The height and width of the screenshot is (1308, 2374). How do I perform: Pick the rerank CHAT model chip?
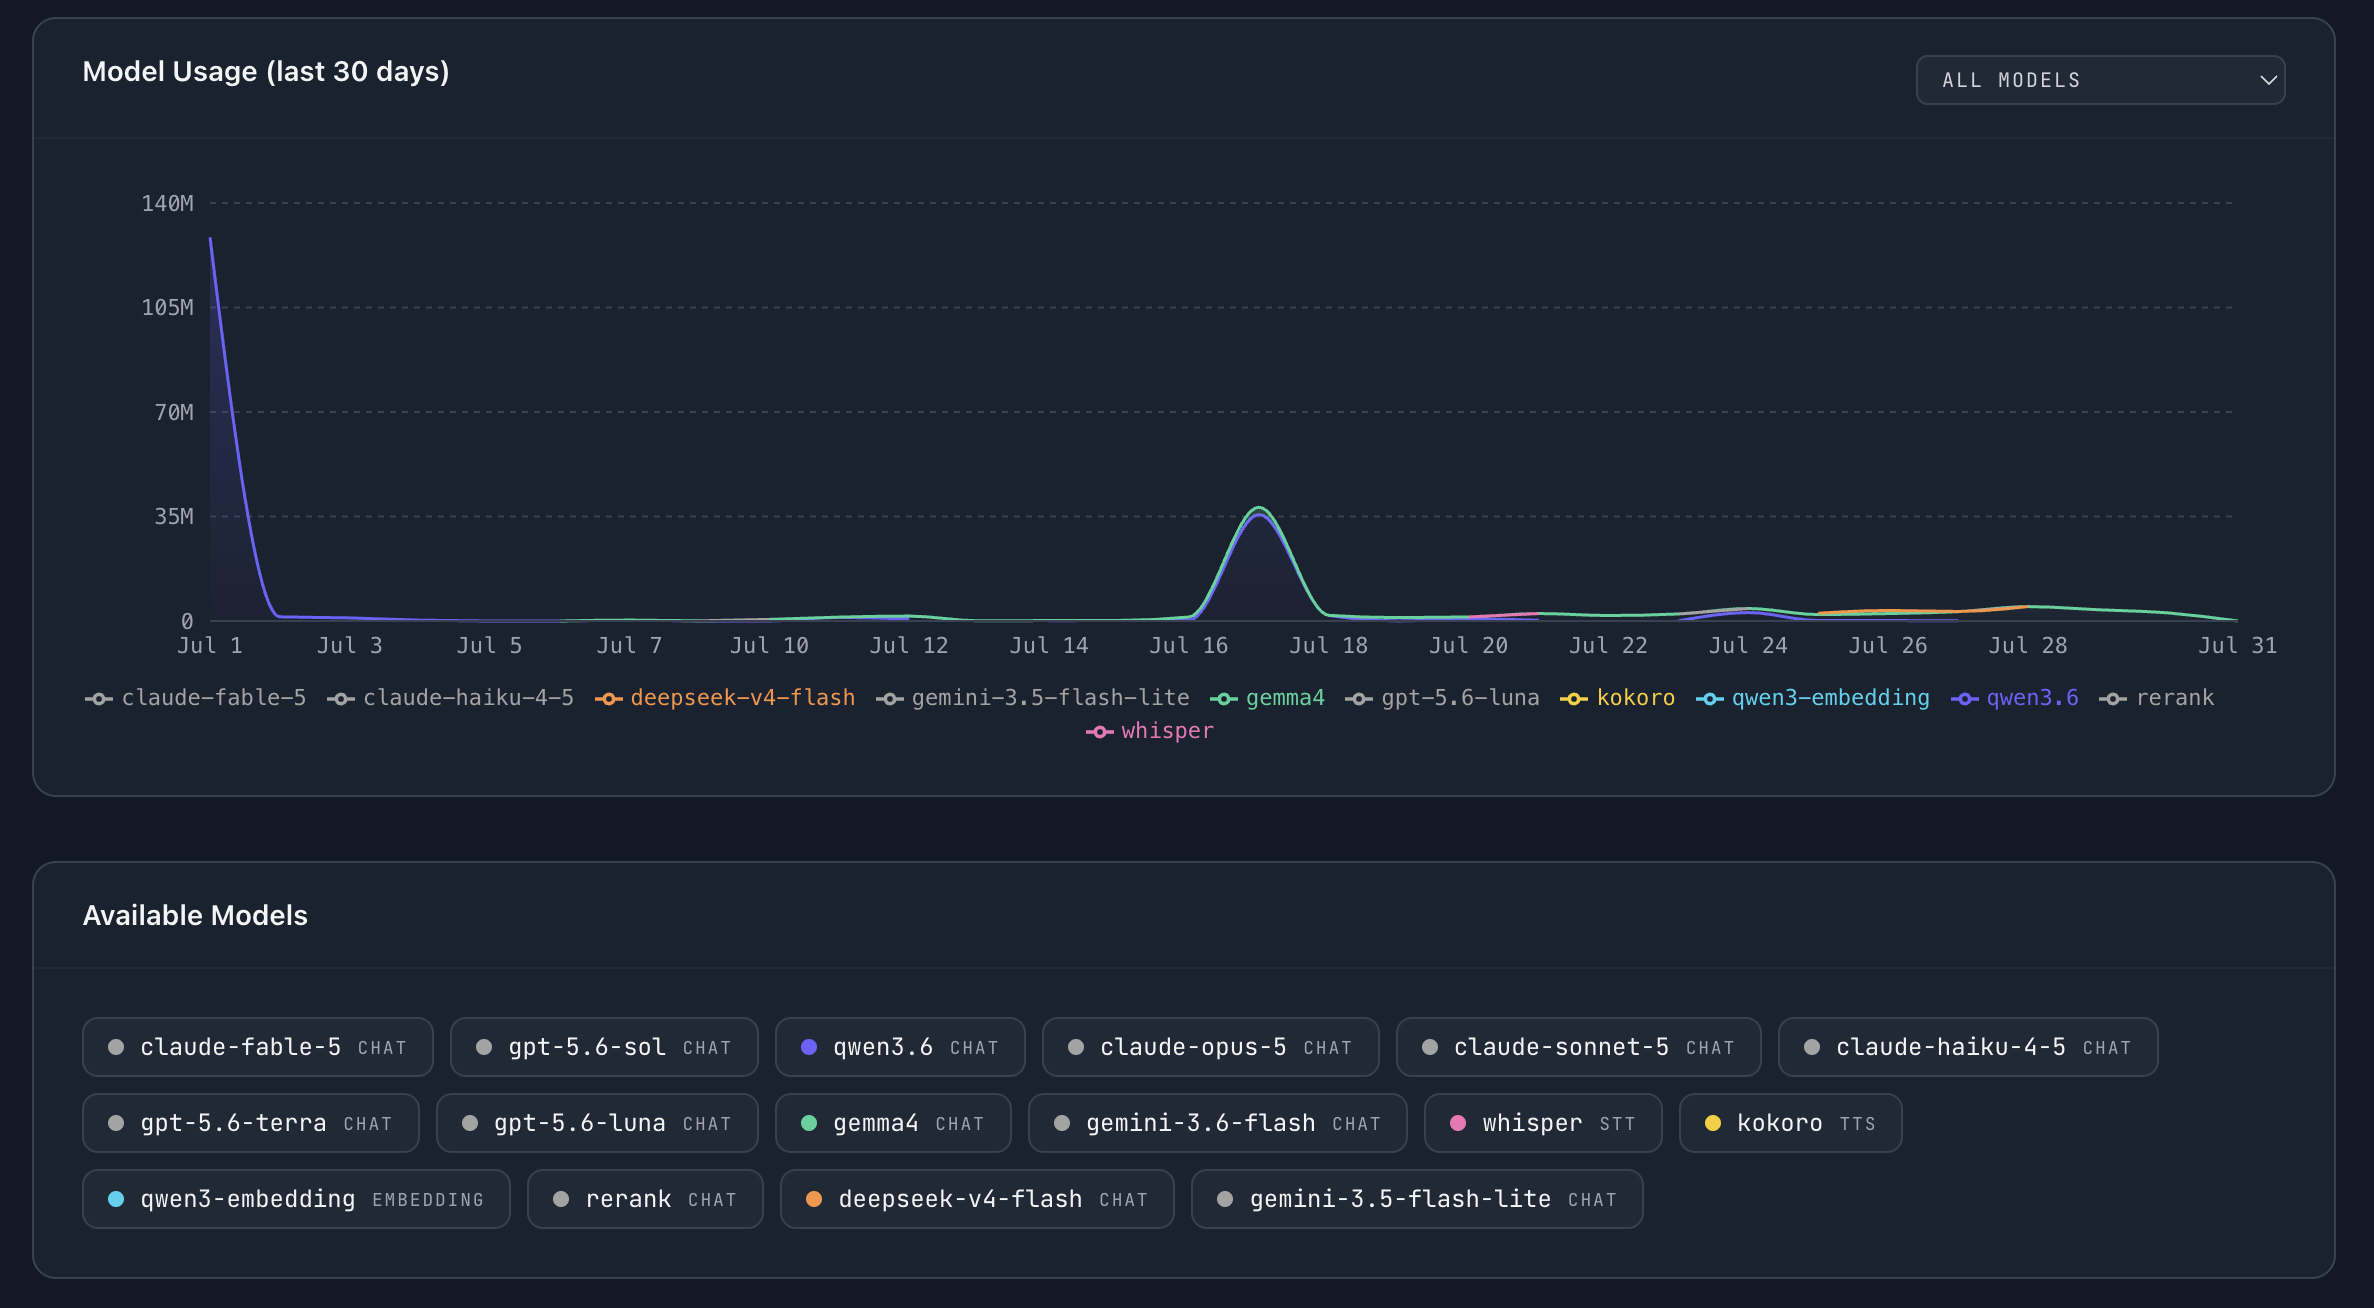click(x=645, y=1199)
